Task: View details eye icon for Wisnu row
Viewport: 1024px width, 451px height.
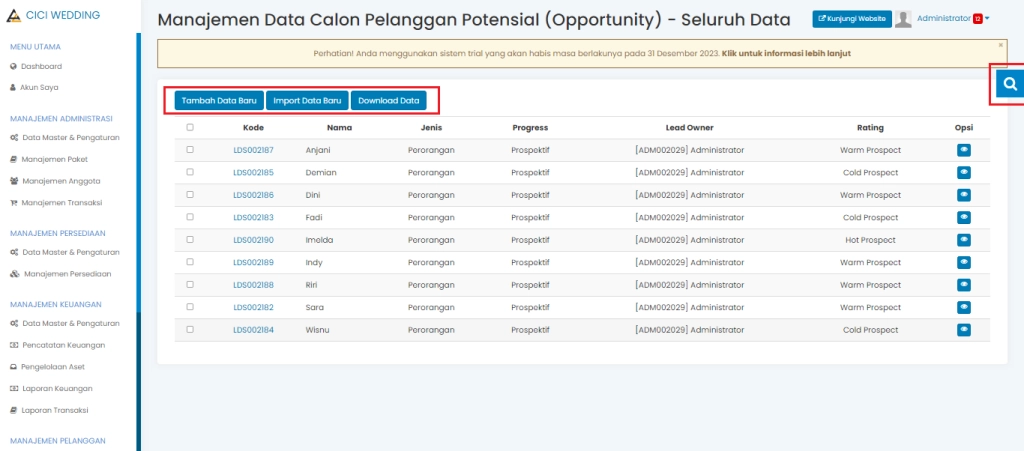Action: [x=963, y=330]
